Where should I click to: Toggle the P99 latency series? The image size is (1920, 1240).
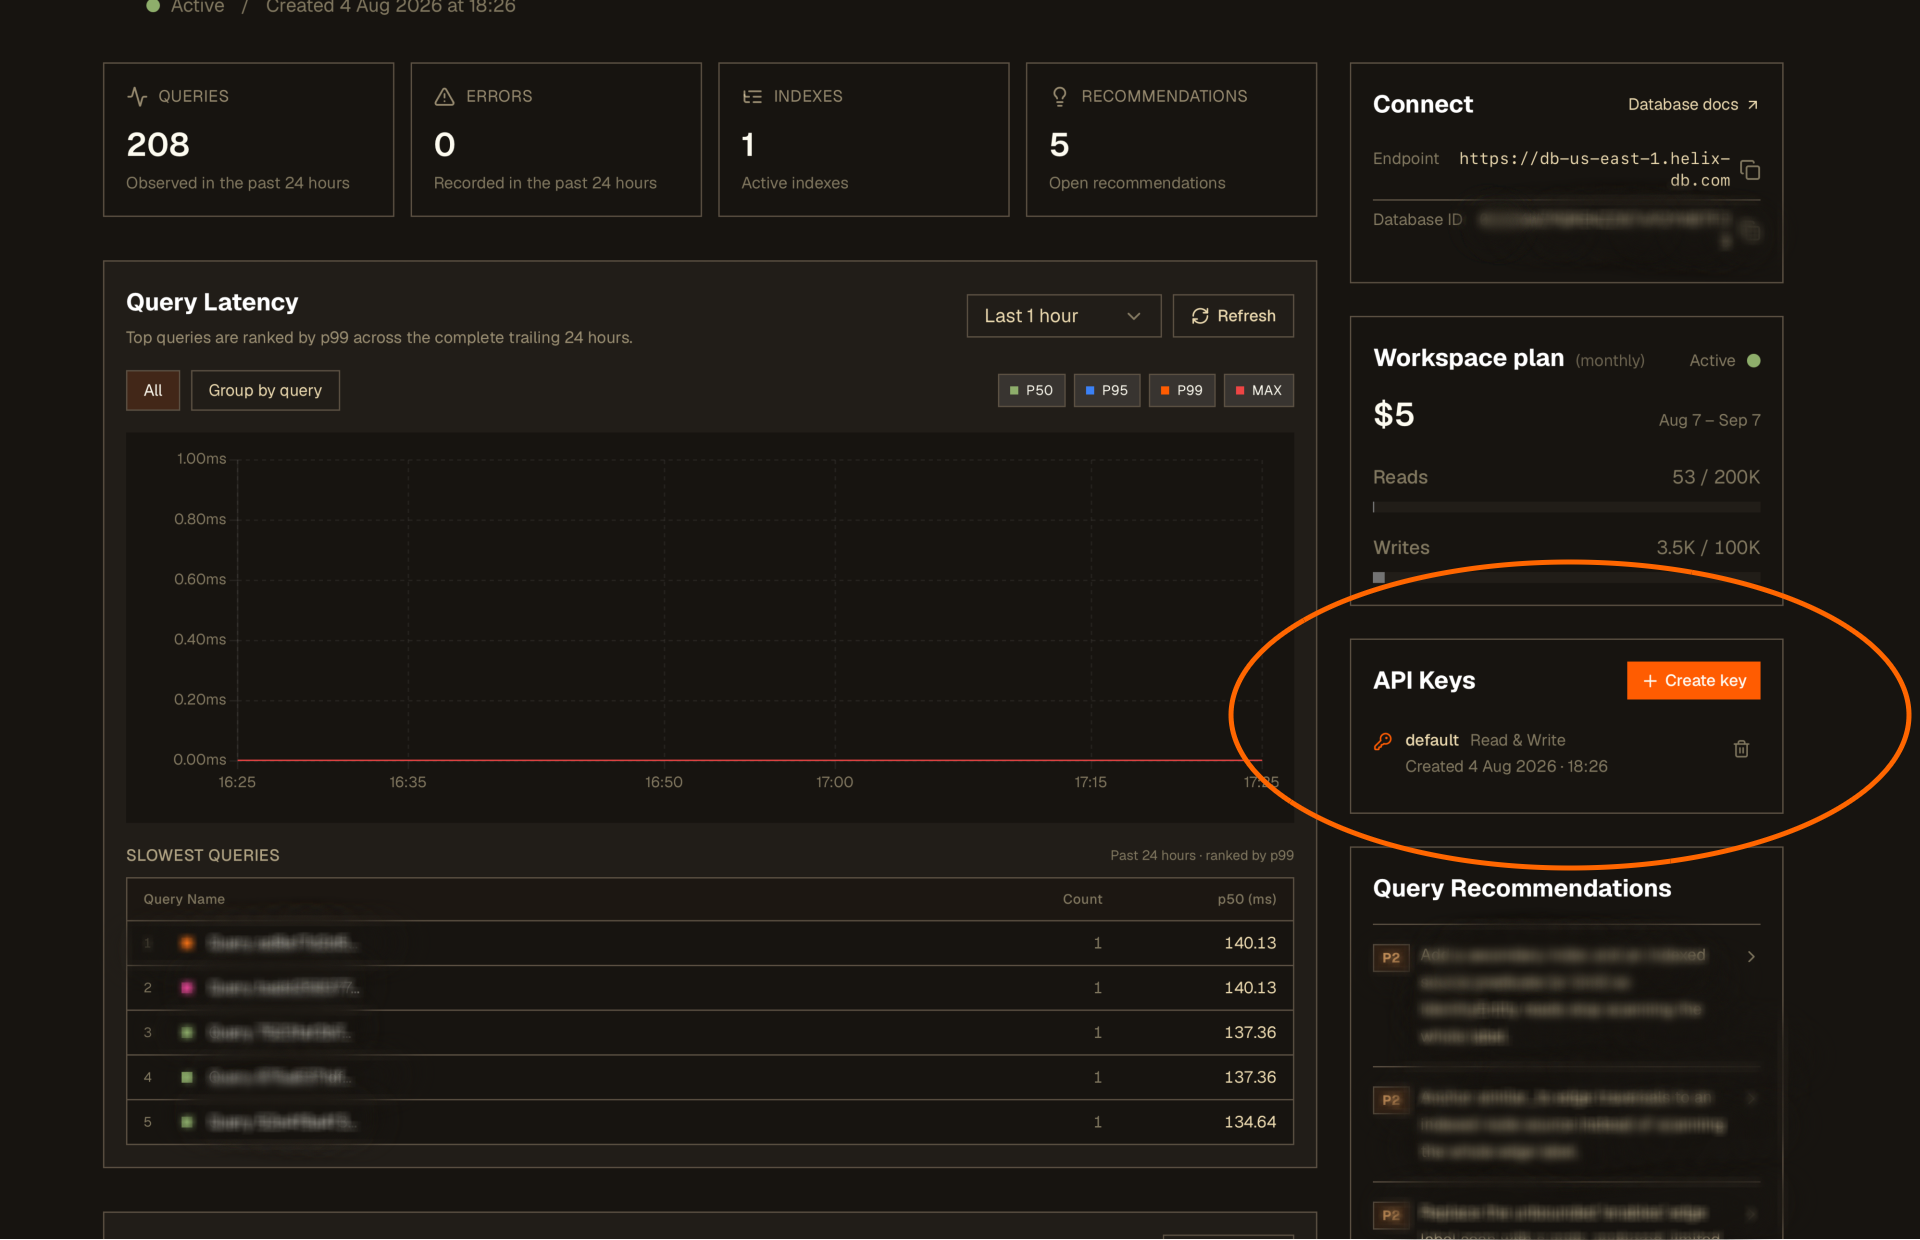click(x=1182, y=390)
